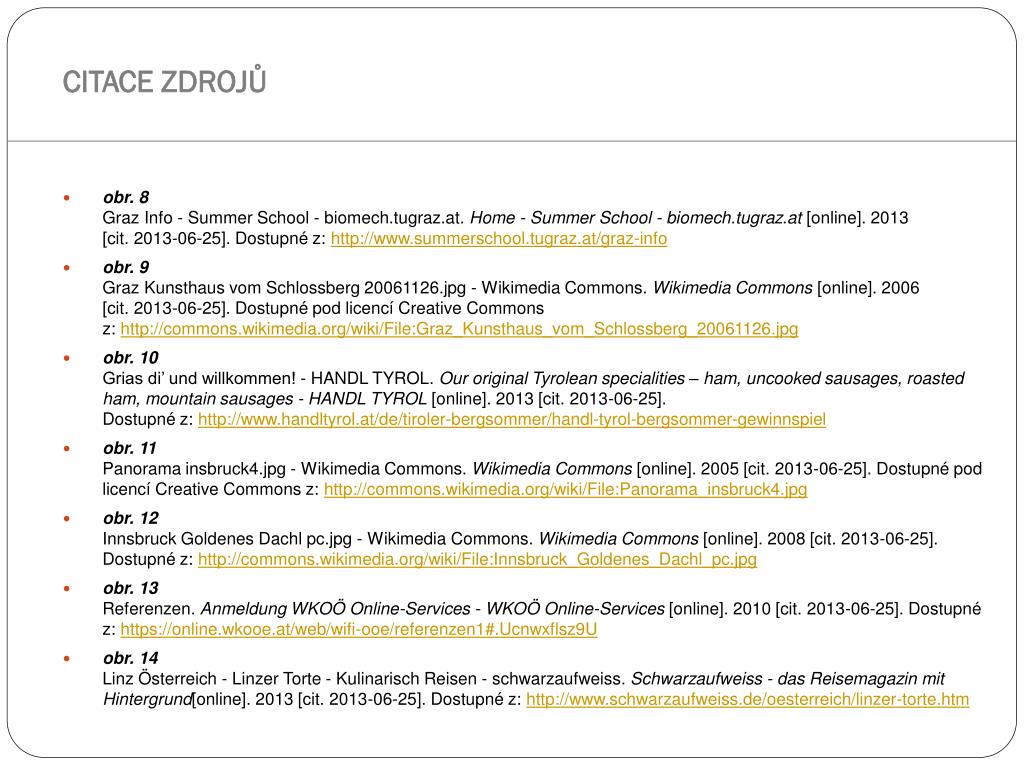This screenshot has height=768, width=1024.
Task: Click the italic text Schwarzaufweiss - das Reisemagazin mit
Action: (x=788, y=679)
